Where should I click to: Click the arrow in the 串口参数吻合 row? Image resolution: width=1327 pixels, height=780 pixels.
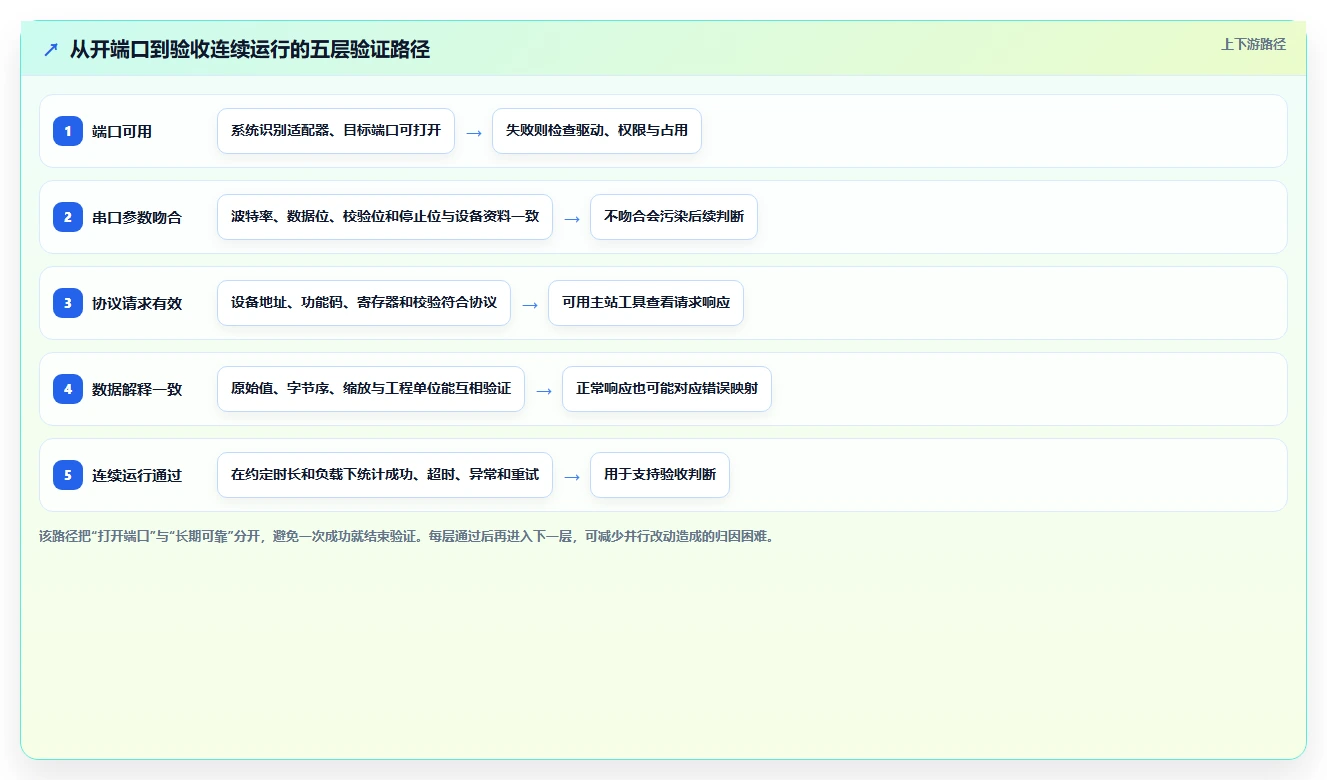[572, 218]
